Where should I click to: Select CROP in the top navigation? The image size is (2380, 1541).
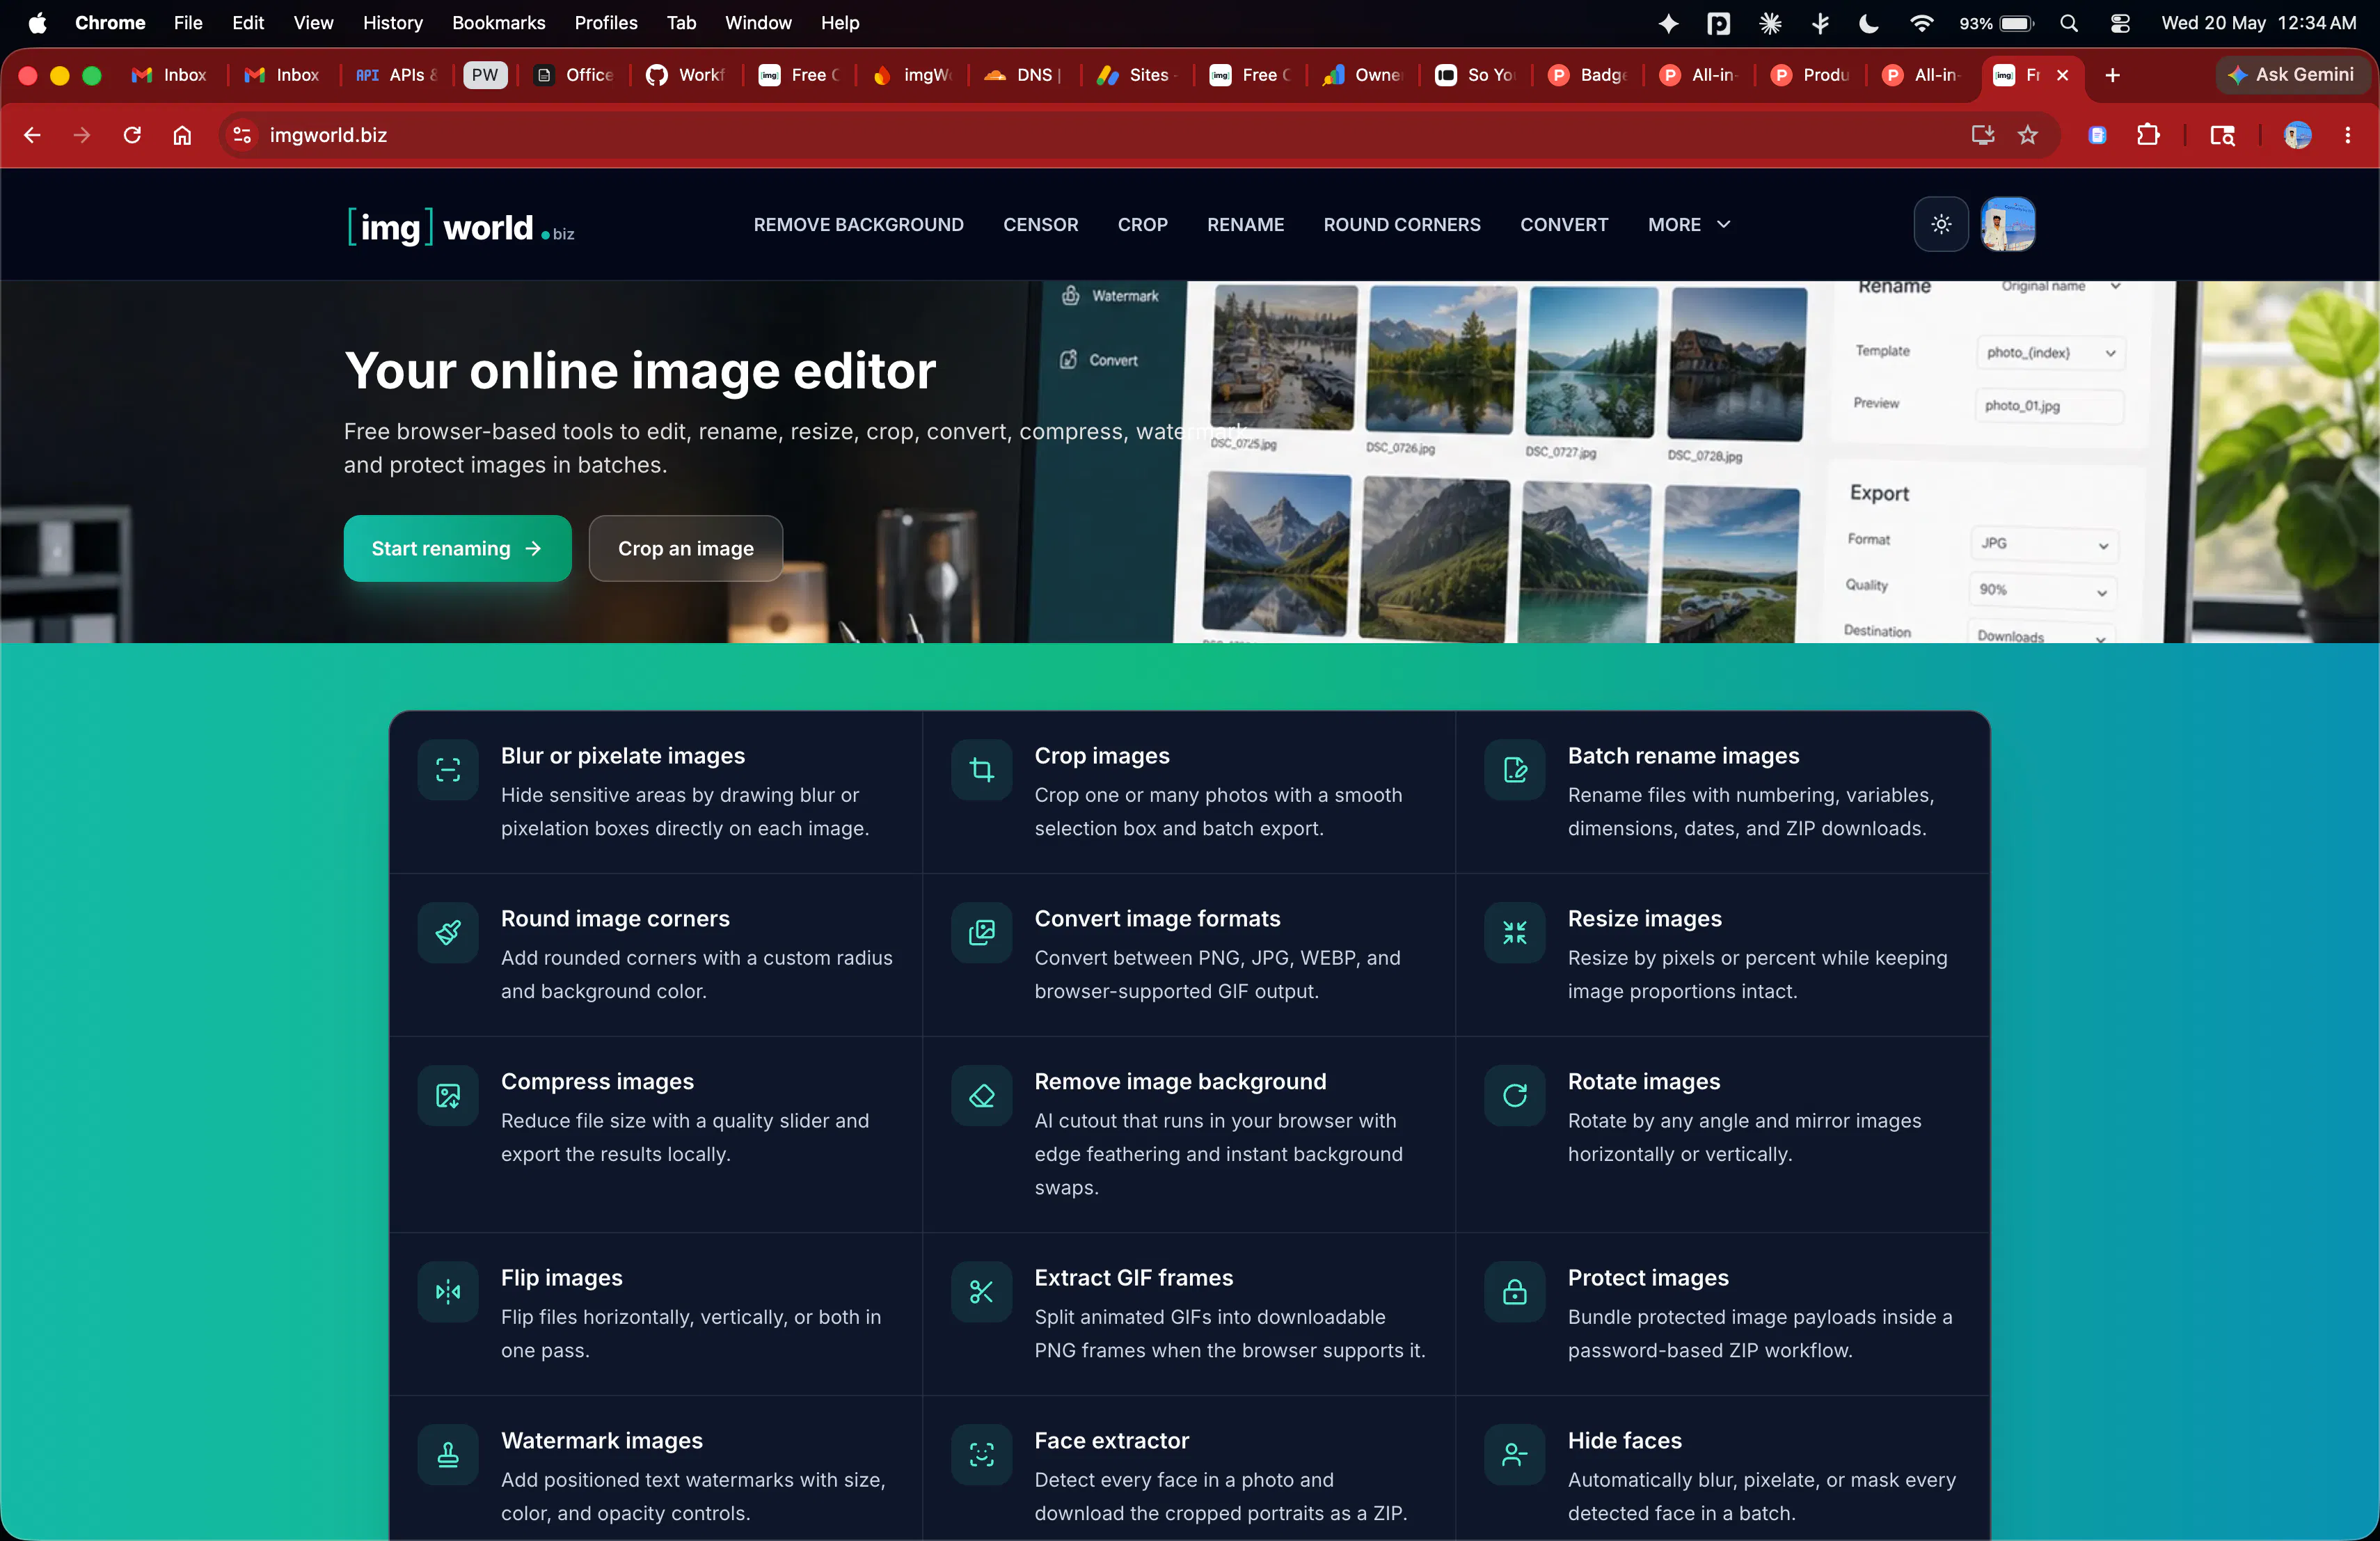[1142, 224]
